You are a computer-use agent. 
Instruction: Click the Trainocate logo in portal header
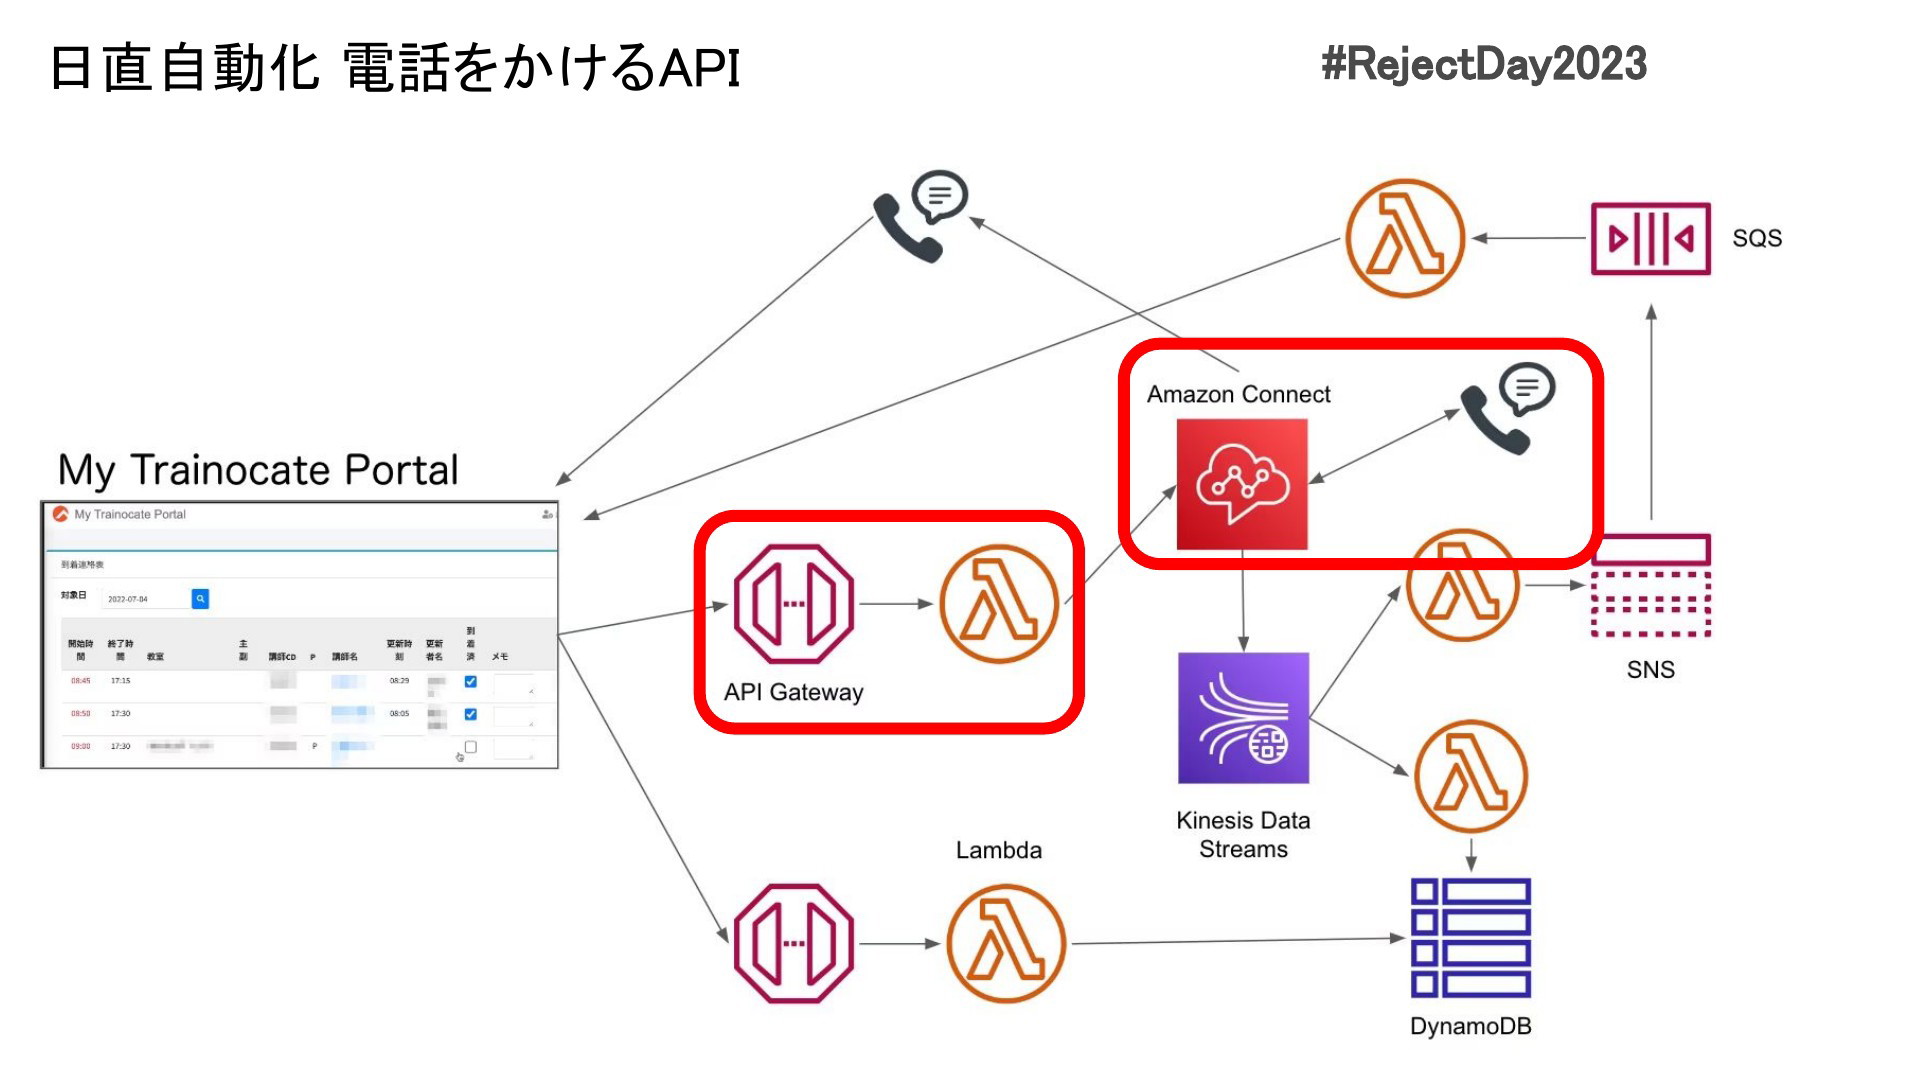(61, 514)
